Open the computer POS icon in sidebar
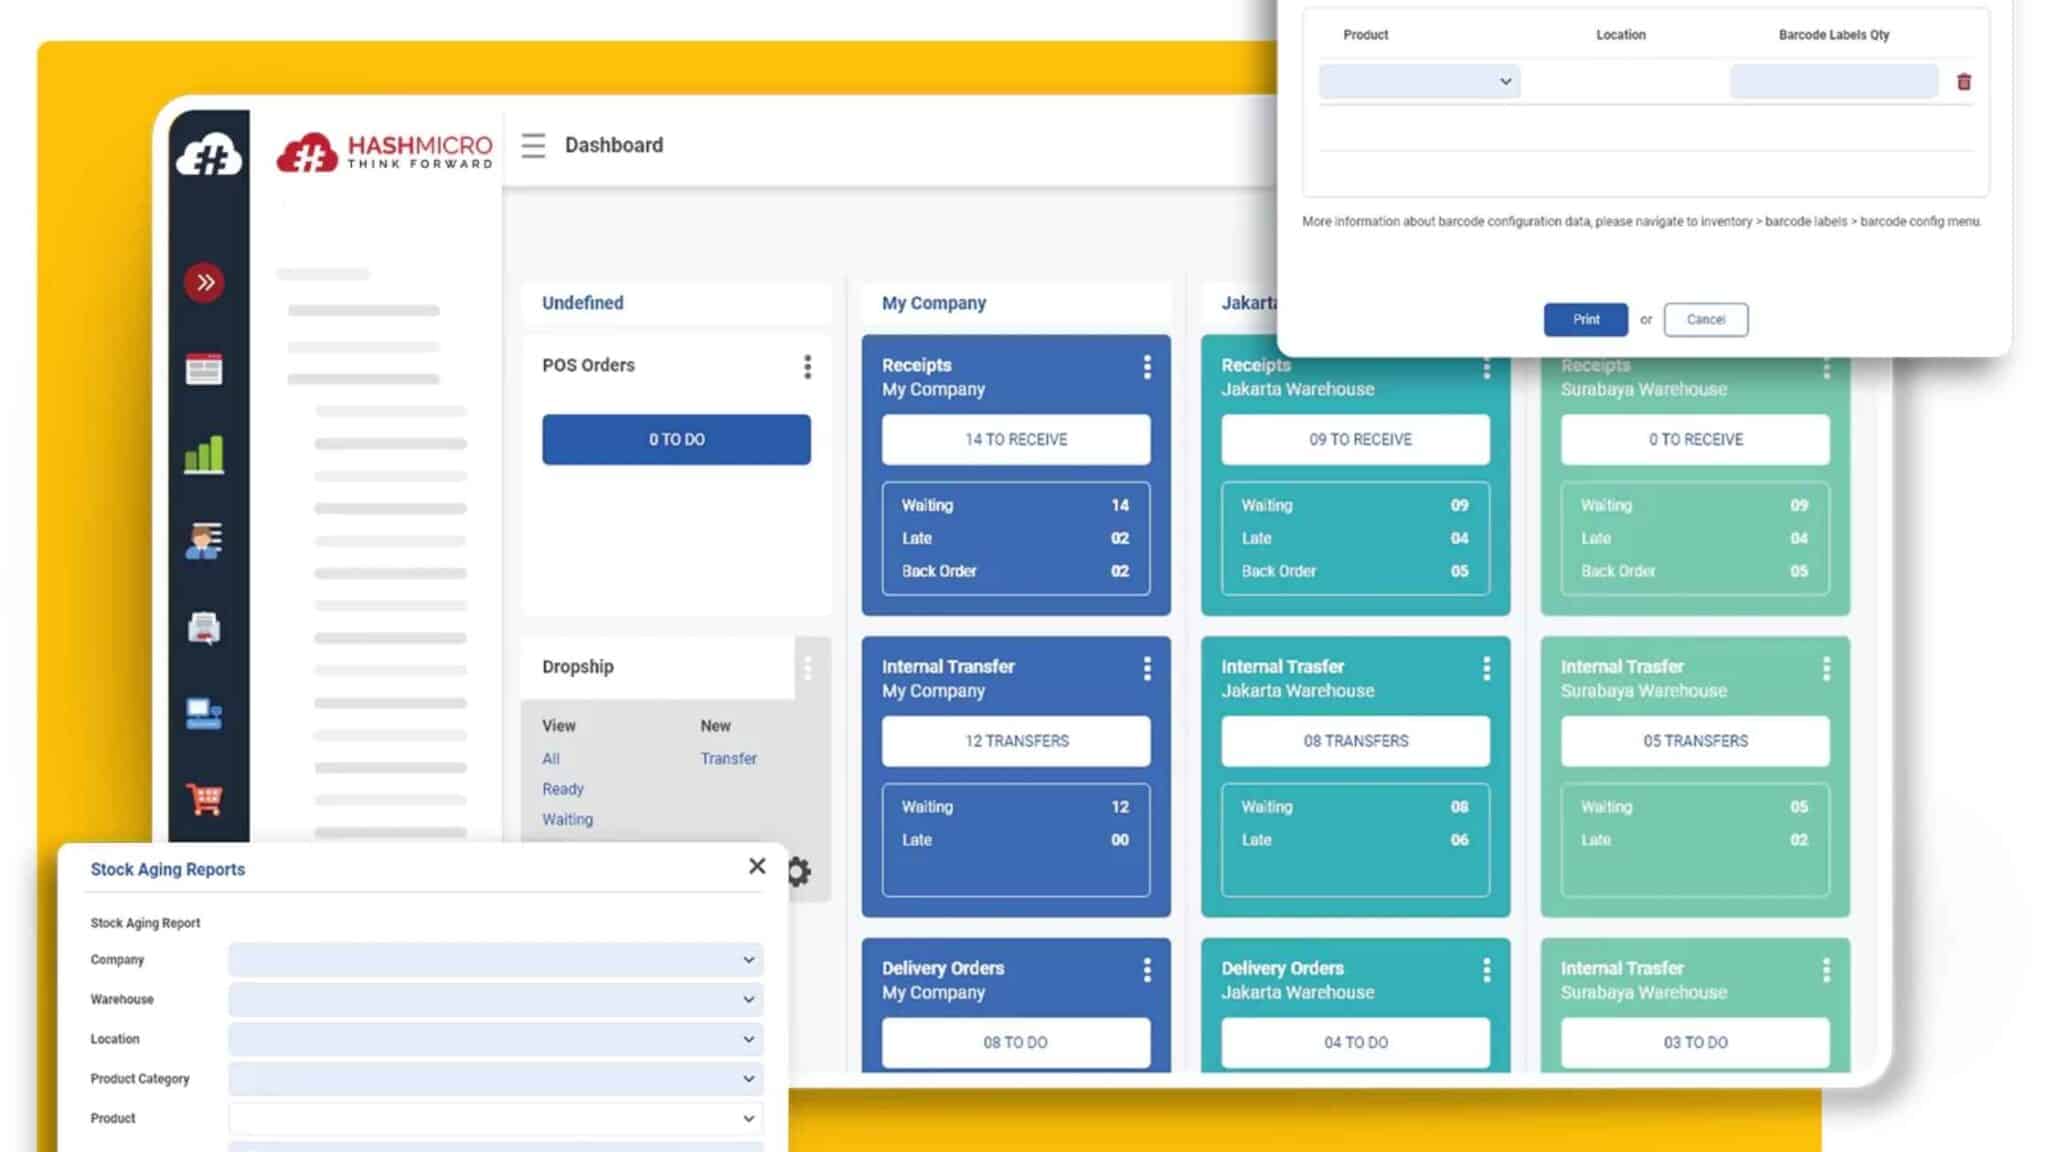The width and height of the screenshot is (2048, 1152). click(204, 714)
